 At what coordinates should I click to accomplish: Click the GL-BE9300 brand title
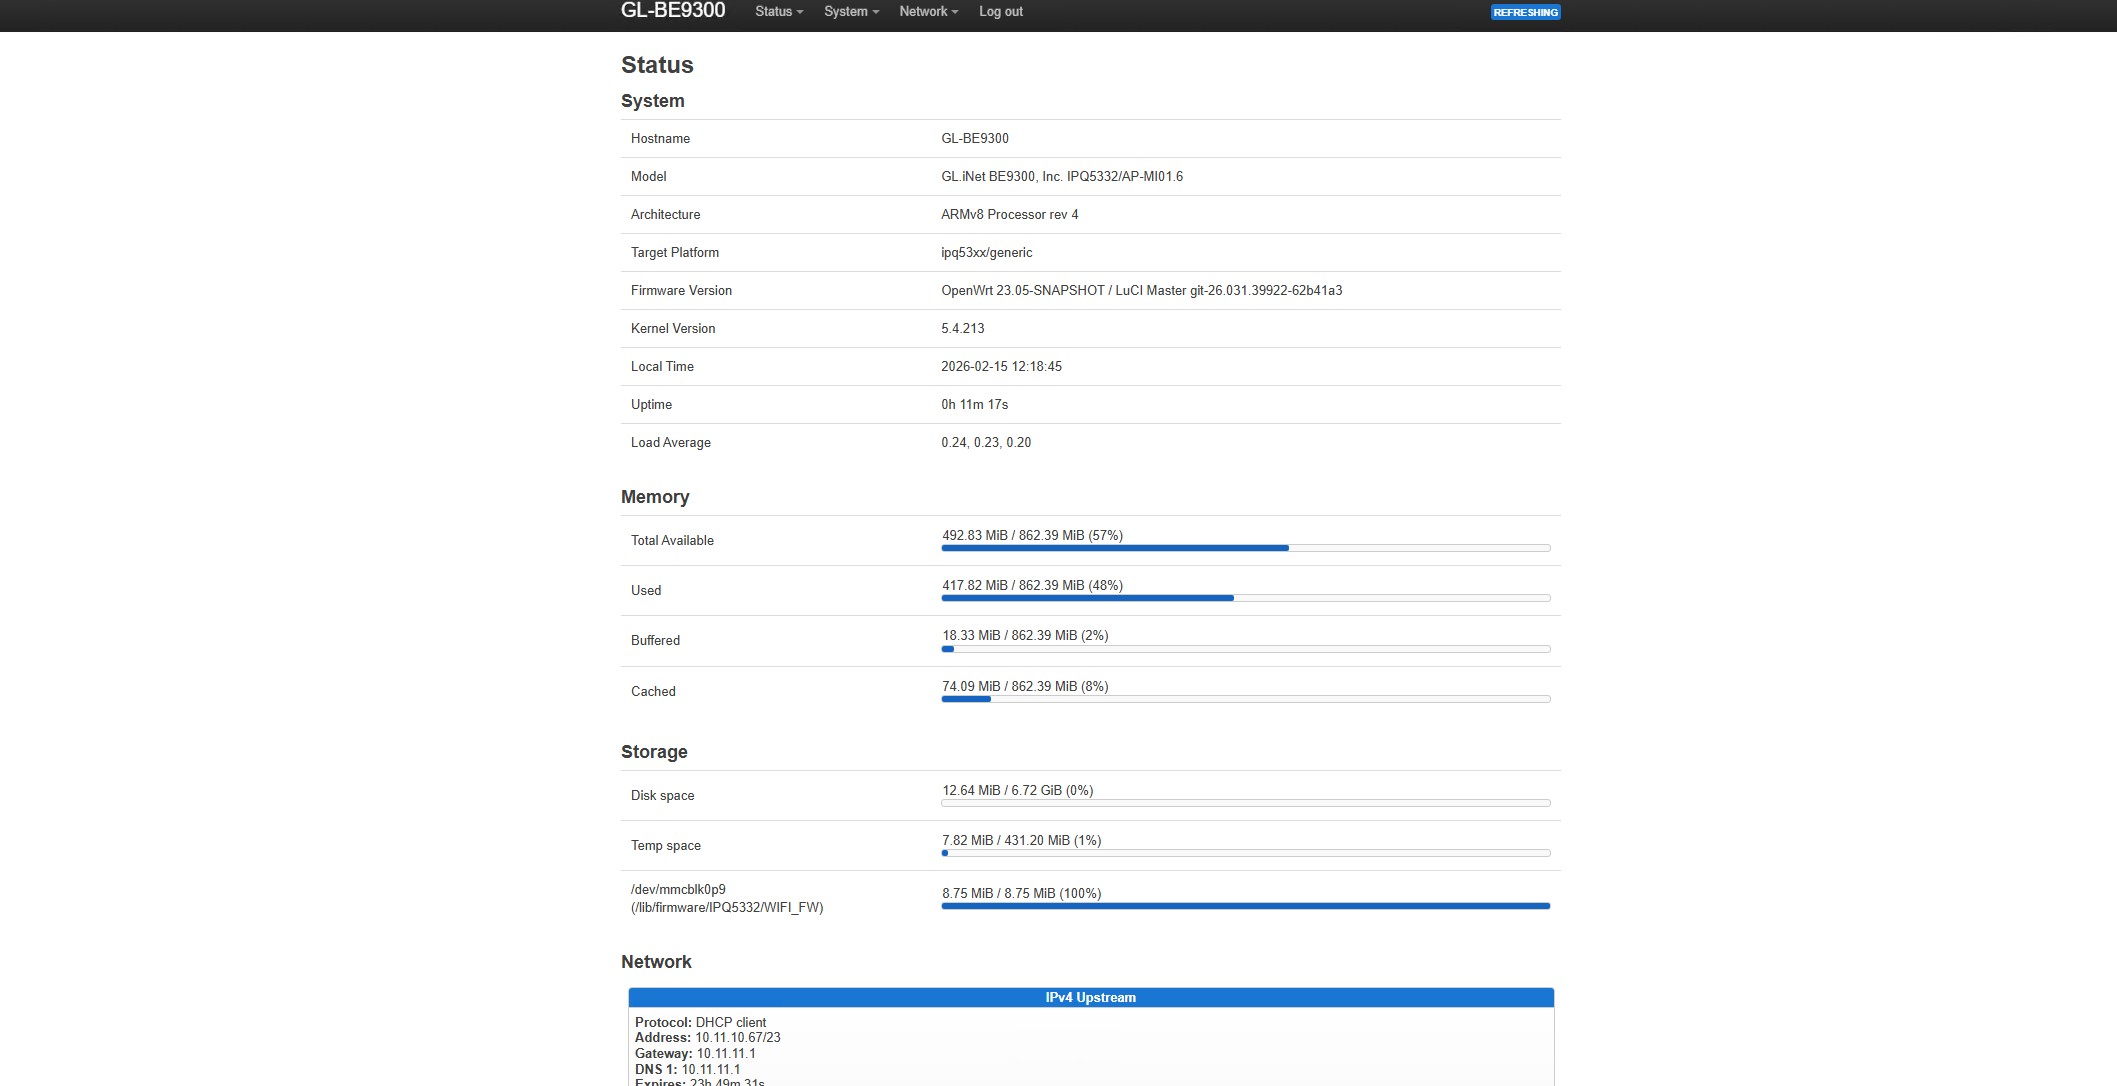[x=673, y=11]
